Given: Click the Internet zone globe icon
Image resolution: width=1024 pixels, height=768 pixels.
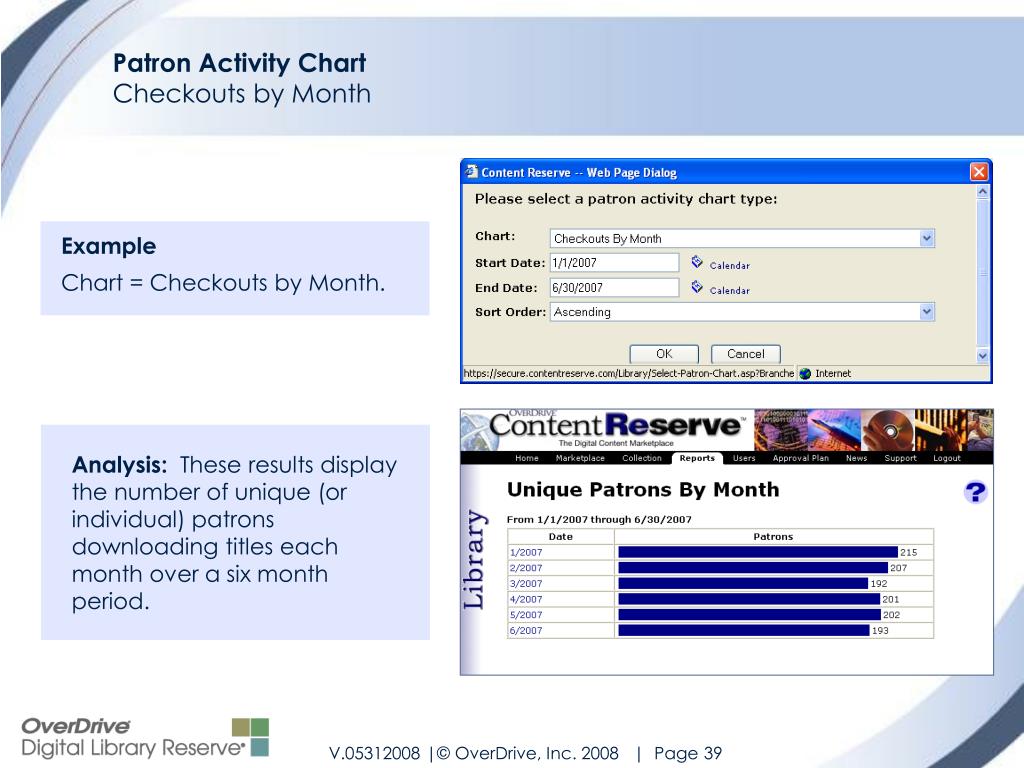Looking at the screenshot, I should point(805,374).
